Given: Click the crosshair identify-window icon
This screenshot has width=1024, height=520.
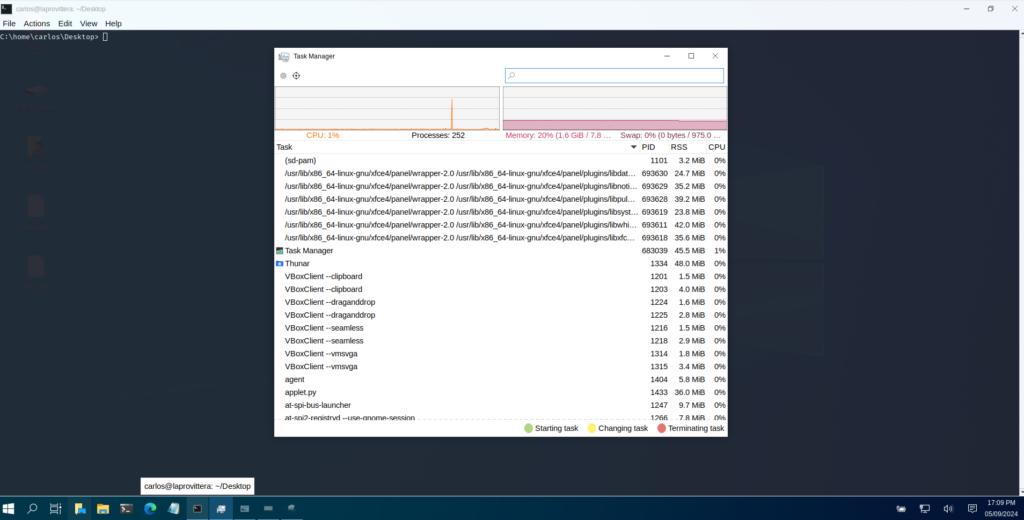Looking at the screenshot, I should tap(296, 75).
